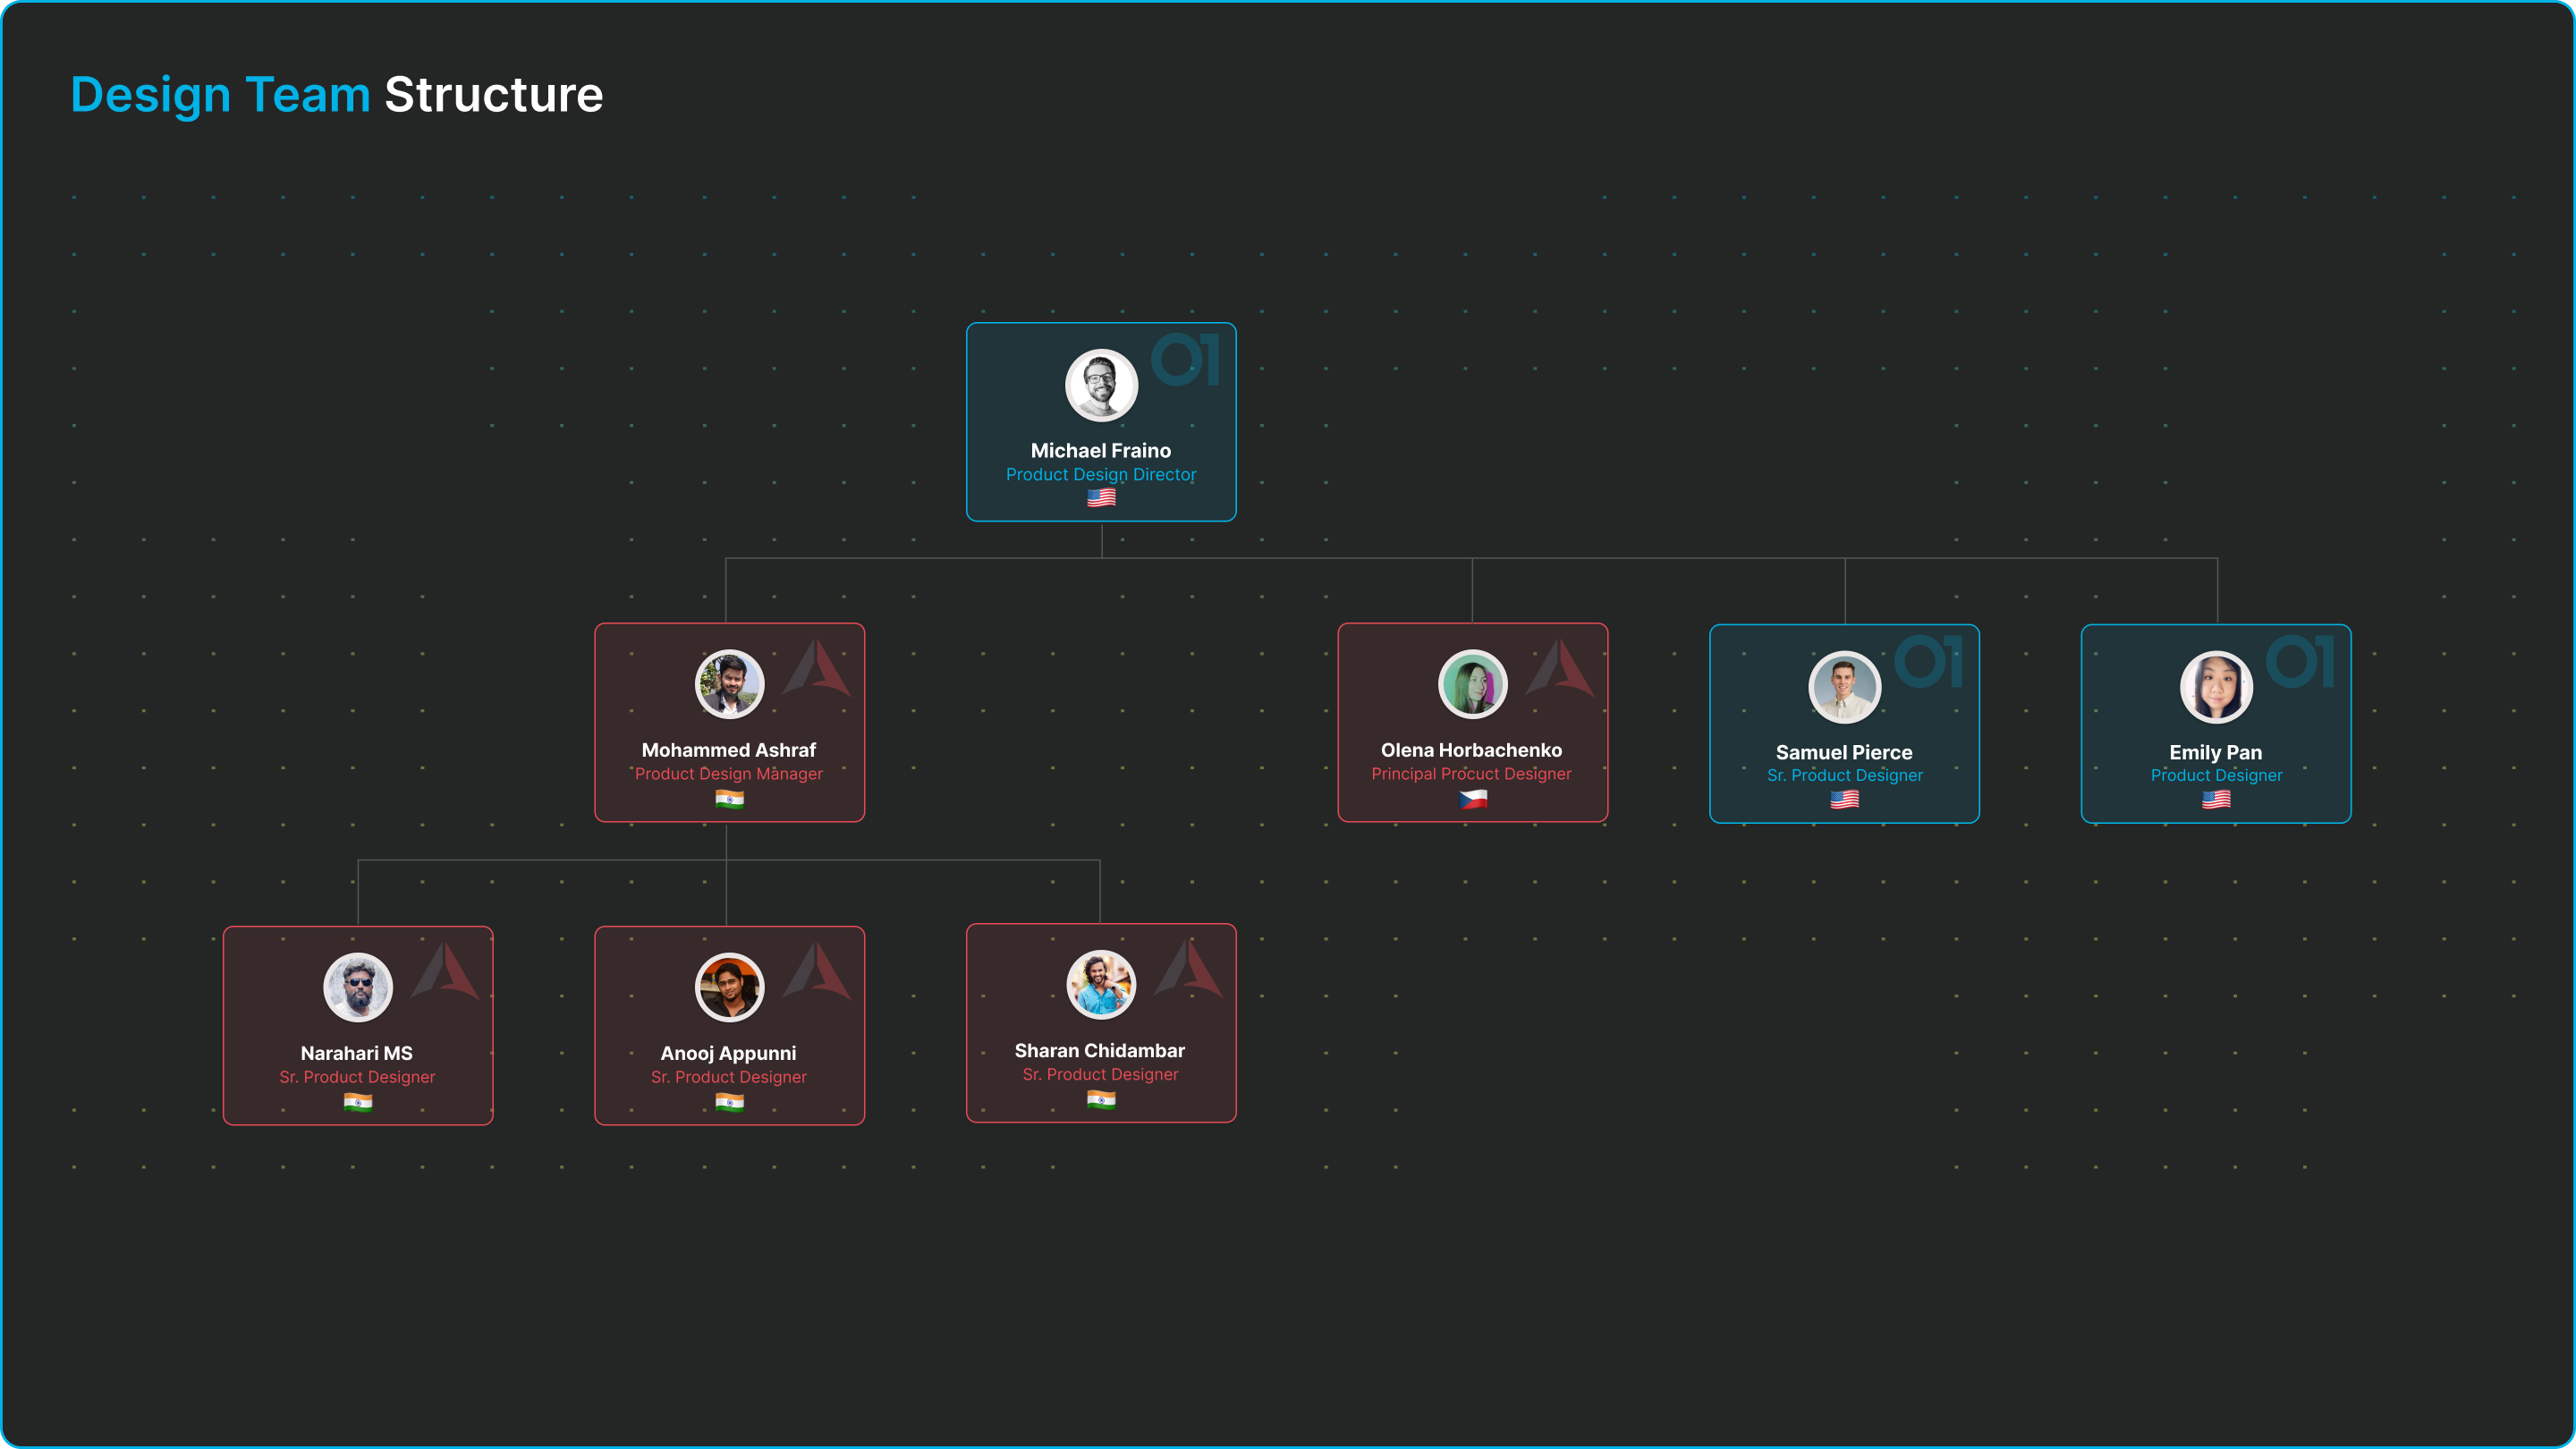Click the 01 logo on Michael Fraino's card
Screen dimensions: 2576x1449
pyautogui.click(x=1185, y=359)
